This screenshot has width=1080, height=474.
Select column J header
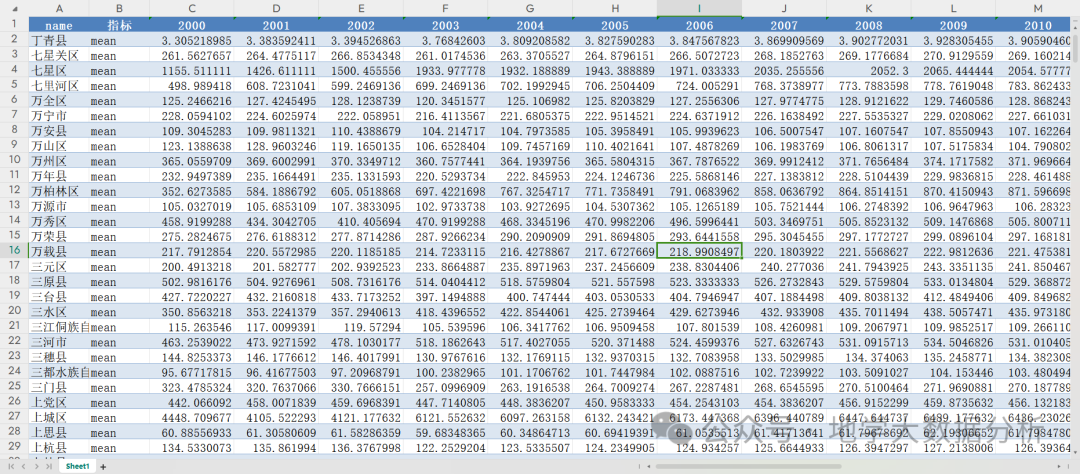pyautogui.click(x=784, y=8)
